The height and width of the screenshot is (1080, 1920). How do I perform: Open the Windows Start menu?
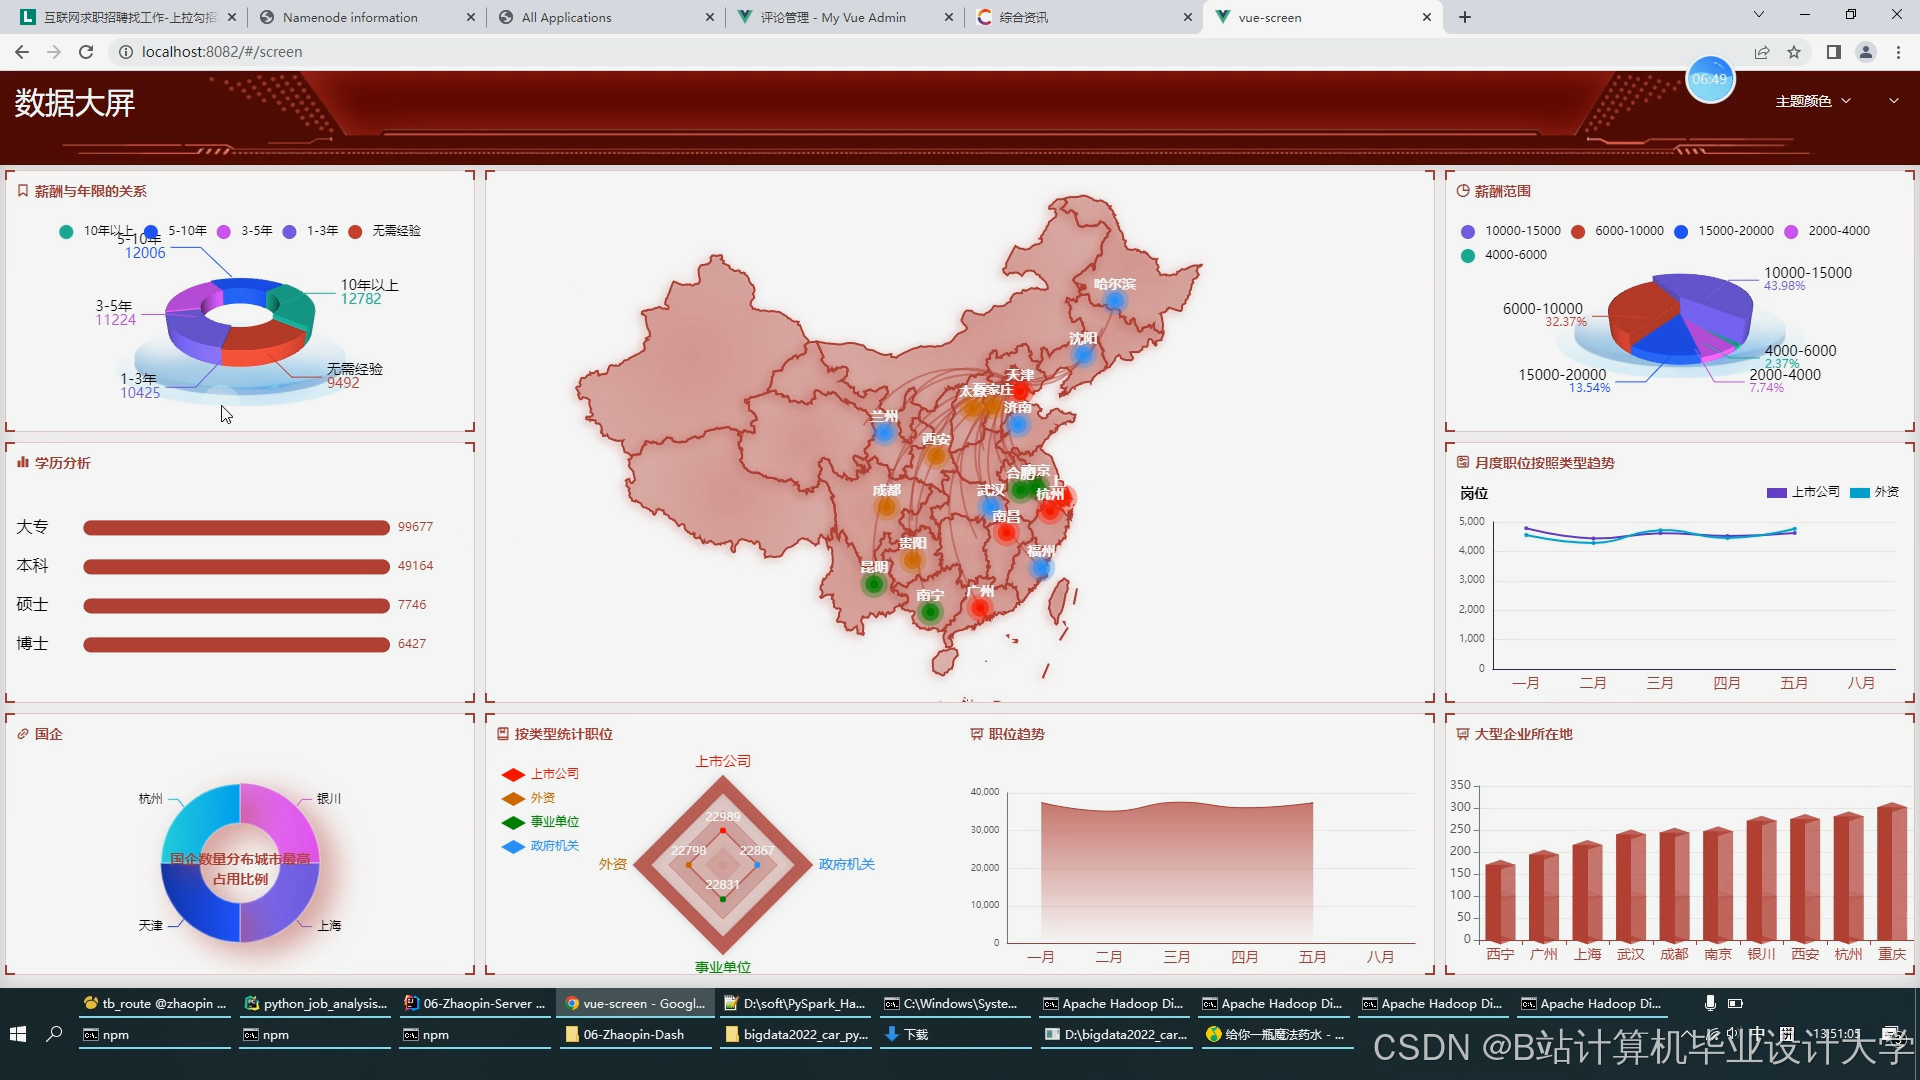[x=17, y=1034]
